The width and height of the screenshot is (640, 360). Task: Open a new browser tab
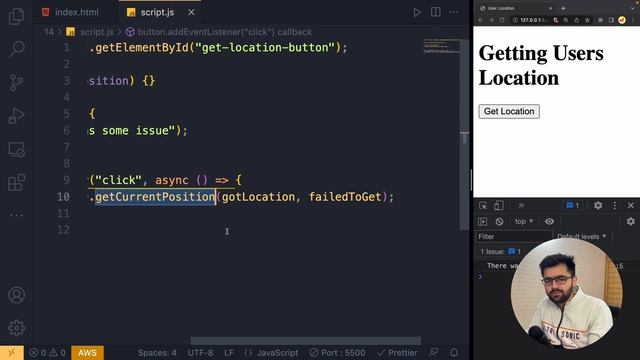click(x=563, y=8)
